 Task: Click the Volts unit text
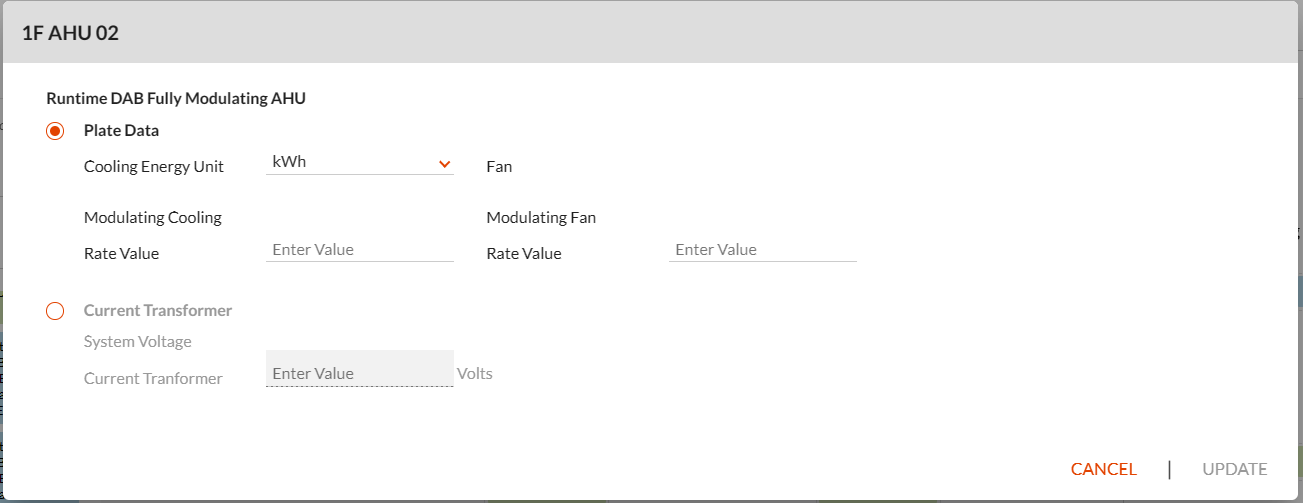click(475, 373)
